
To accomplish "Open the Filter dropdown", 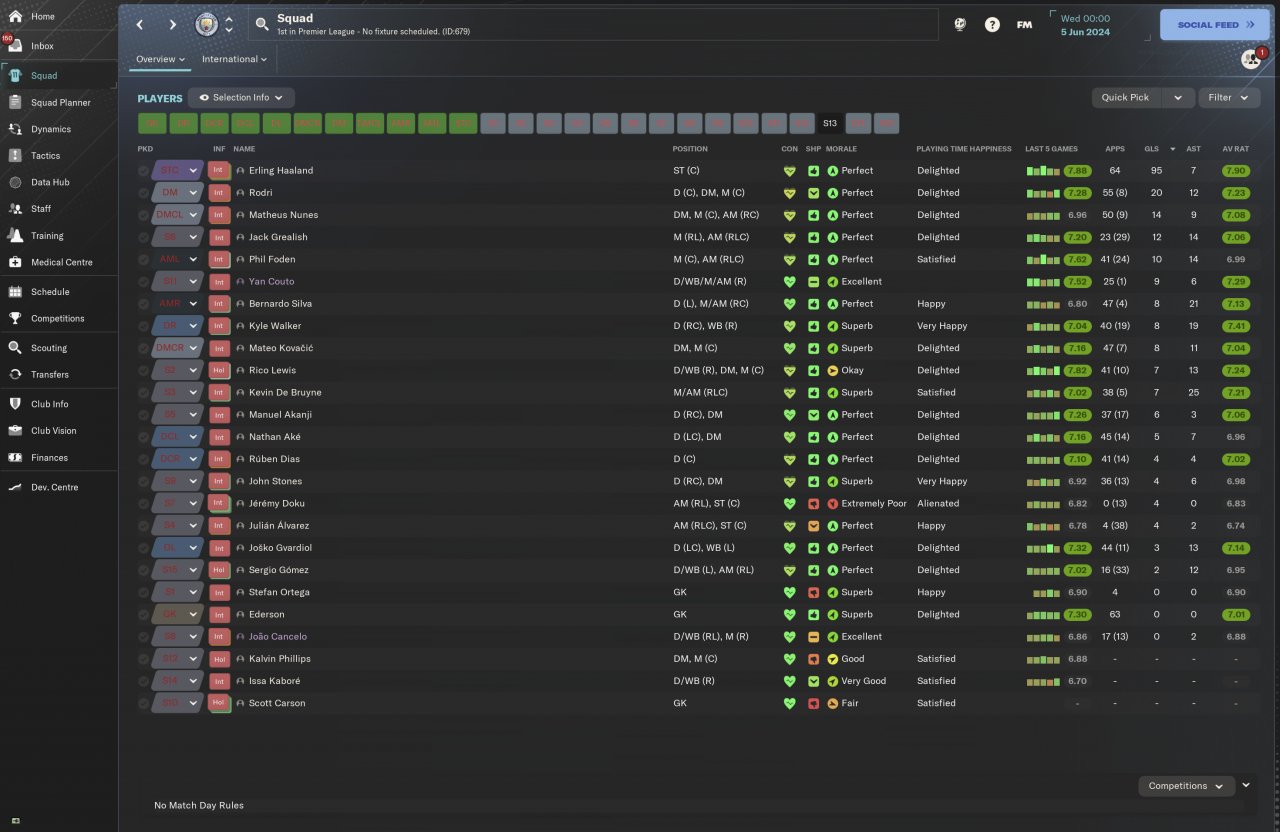I will click(1228, 98).
